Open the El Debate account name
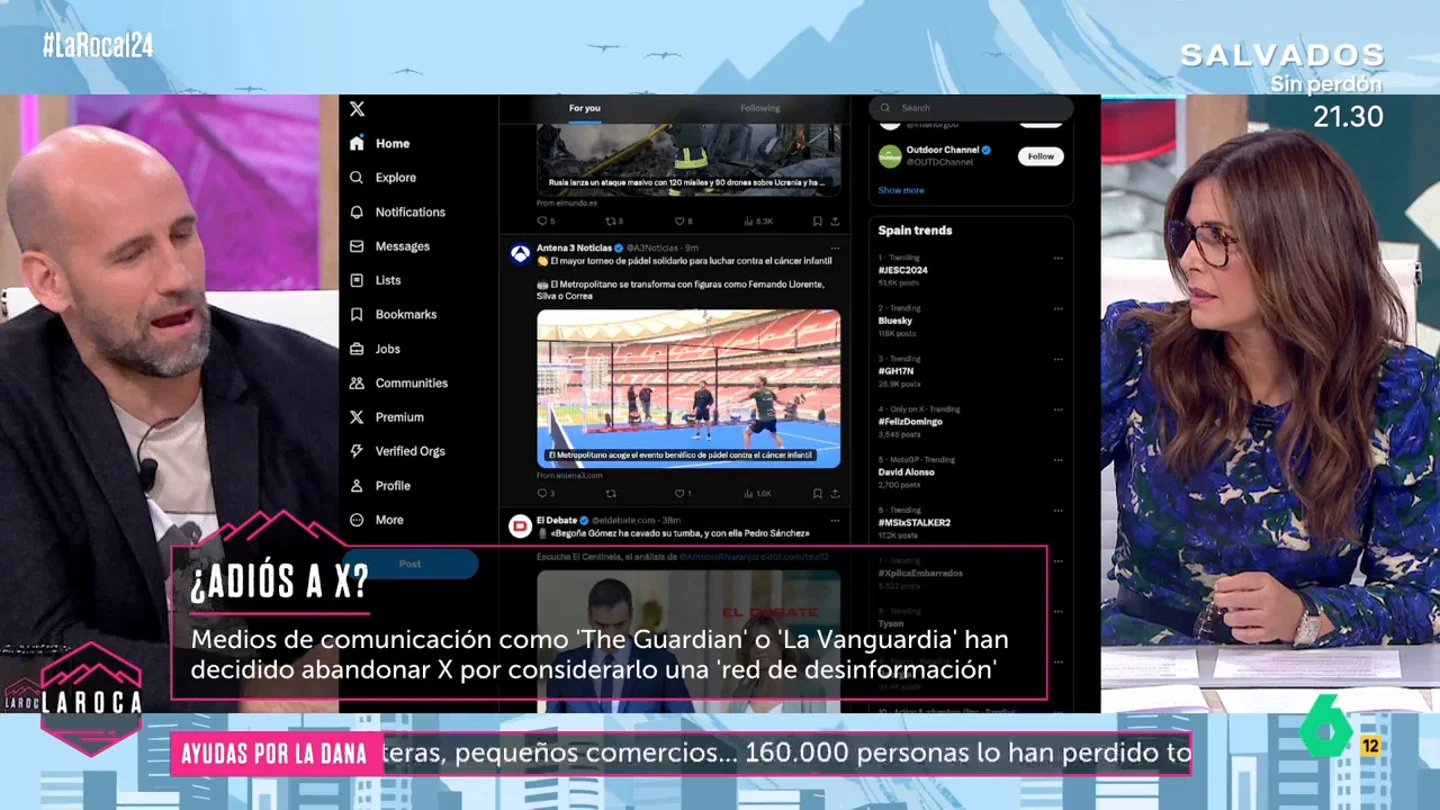Screen dimensions: 1440x810 [557, 520]
